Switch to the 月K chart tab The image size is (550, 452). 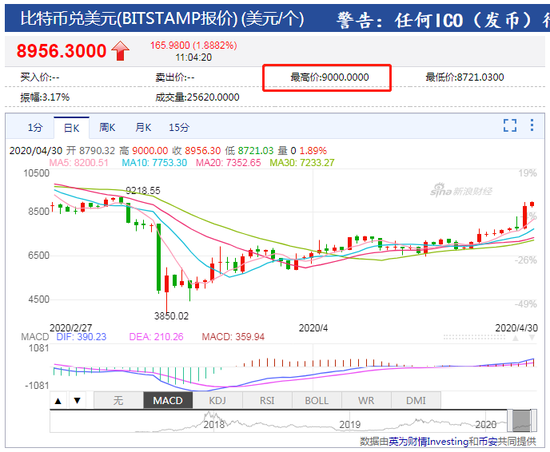[143, 127]
